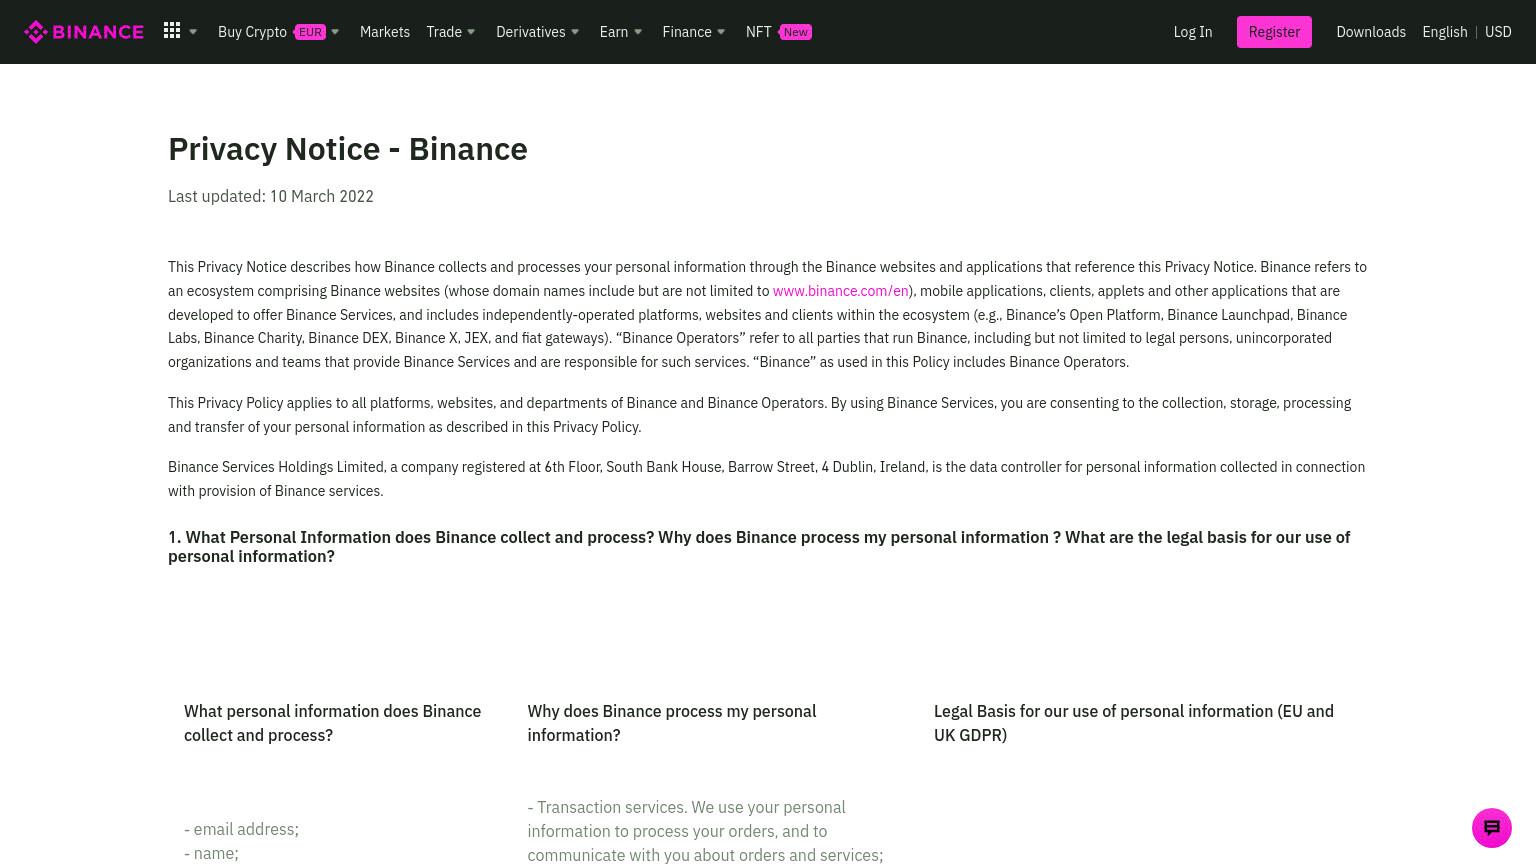
Task: Click the Last updated: 10 March 2022 text
Action: coord(271,196)
